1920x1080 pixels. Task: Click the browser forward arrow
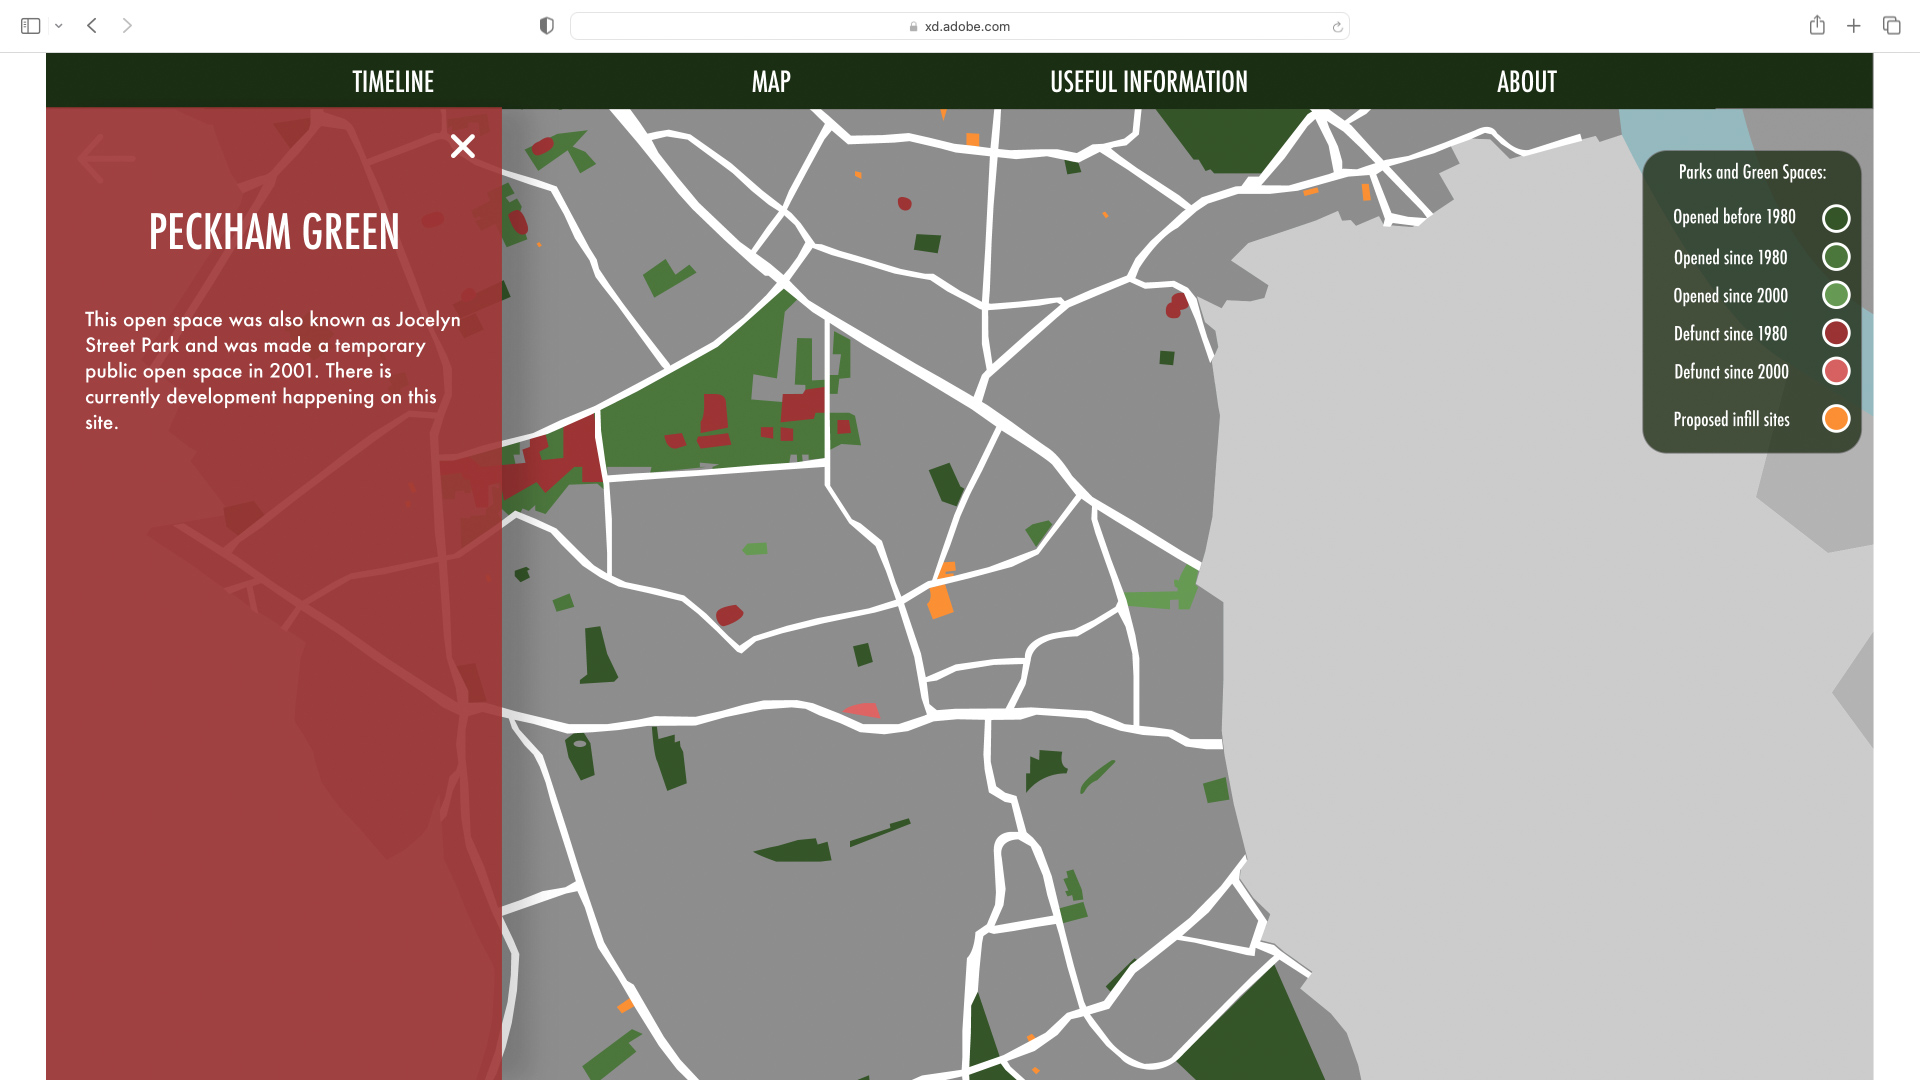pyautogui.click(x=127, y=26)
